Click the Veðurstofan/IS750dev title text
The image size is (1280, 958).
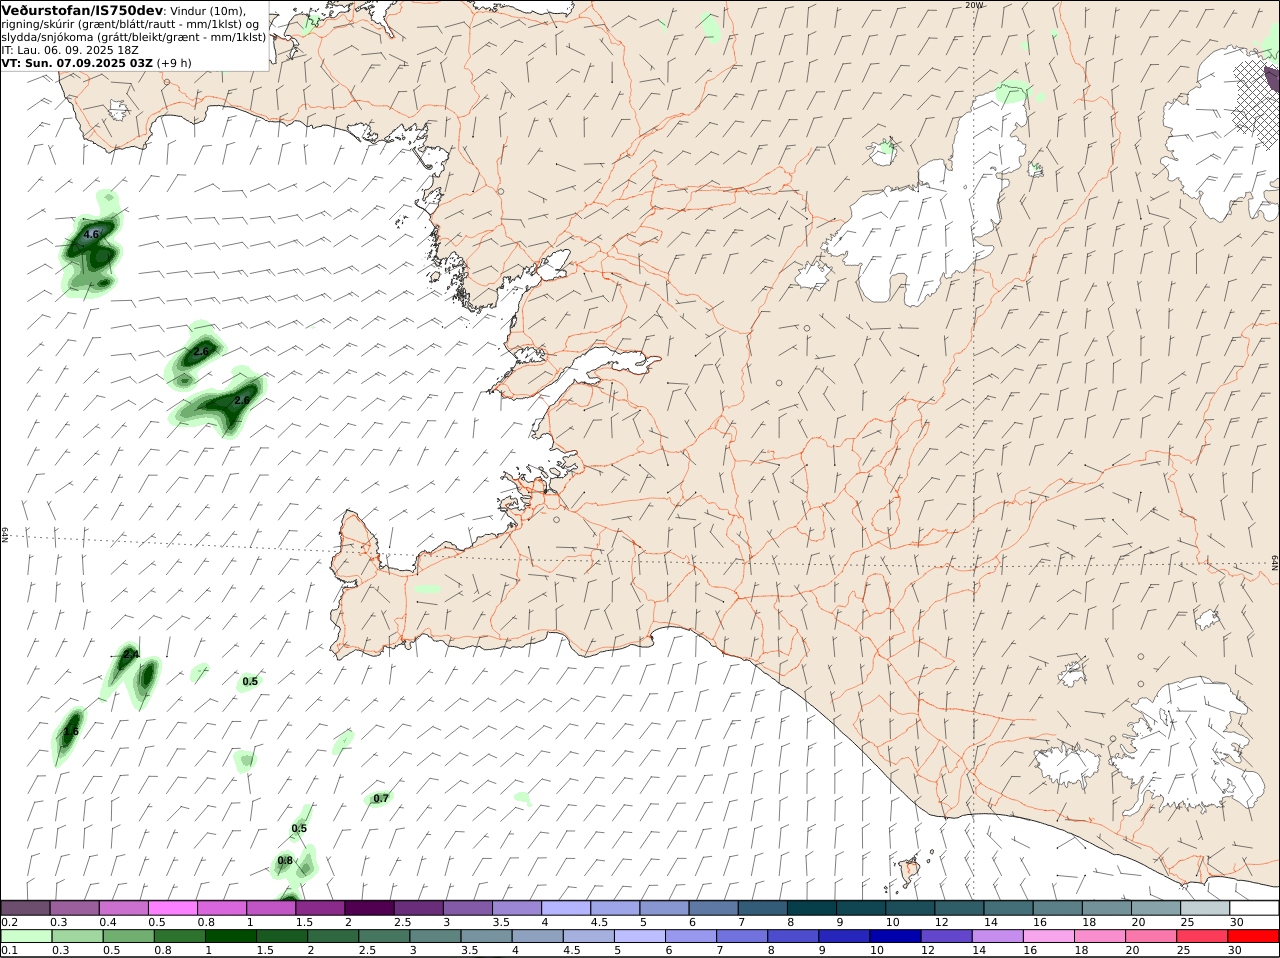pos(83,10)
